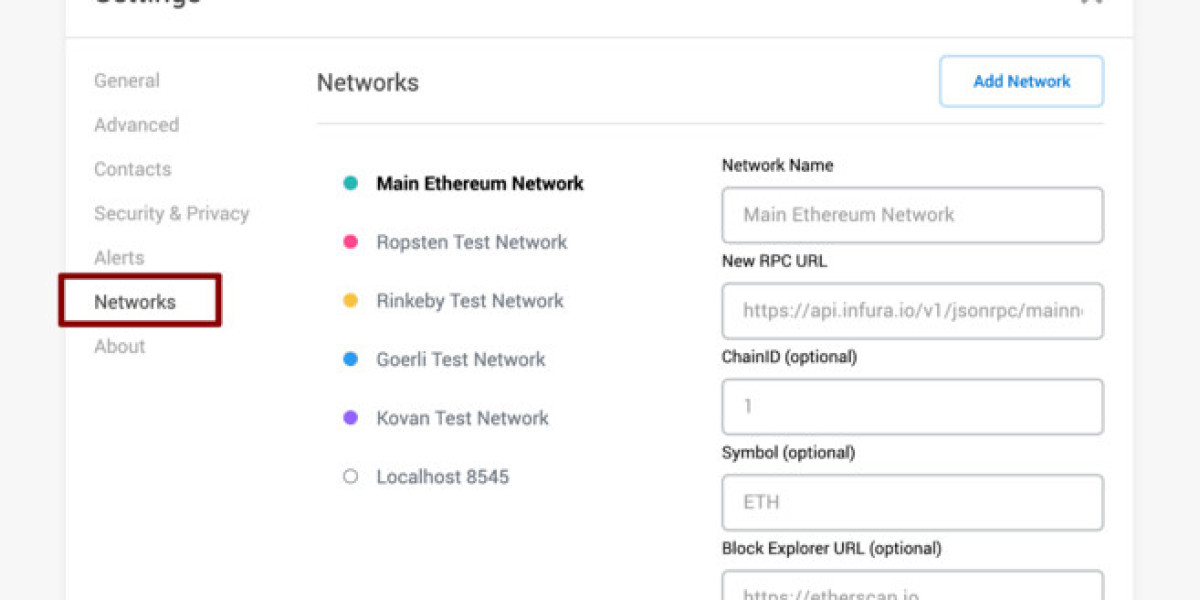The width and height of the screenshot is (1200, 600).
Task: Click inside the Network Name field
Action: pos(912,215)
